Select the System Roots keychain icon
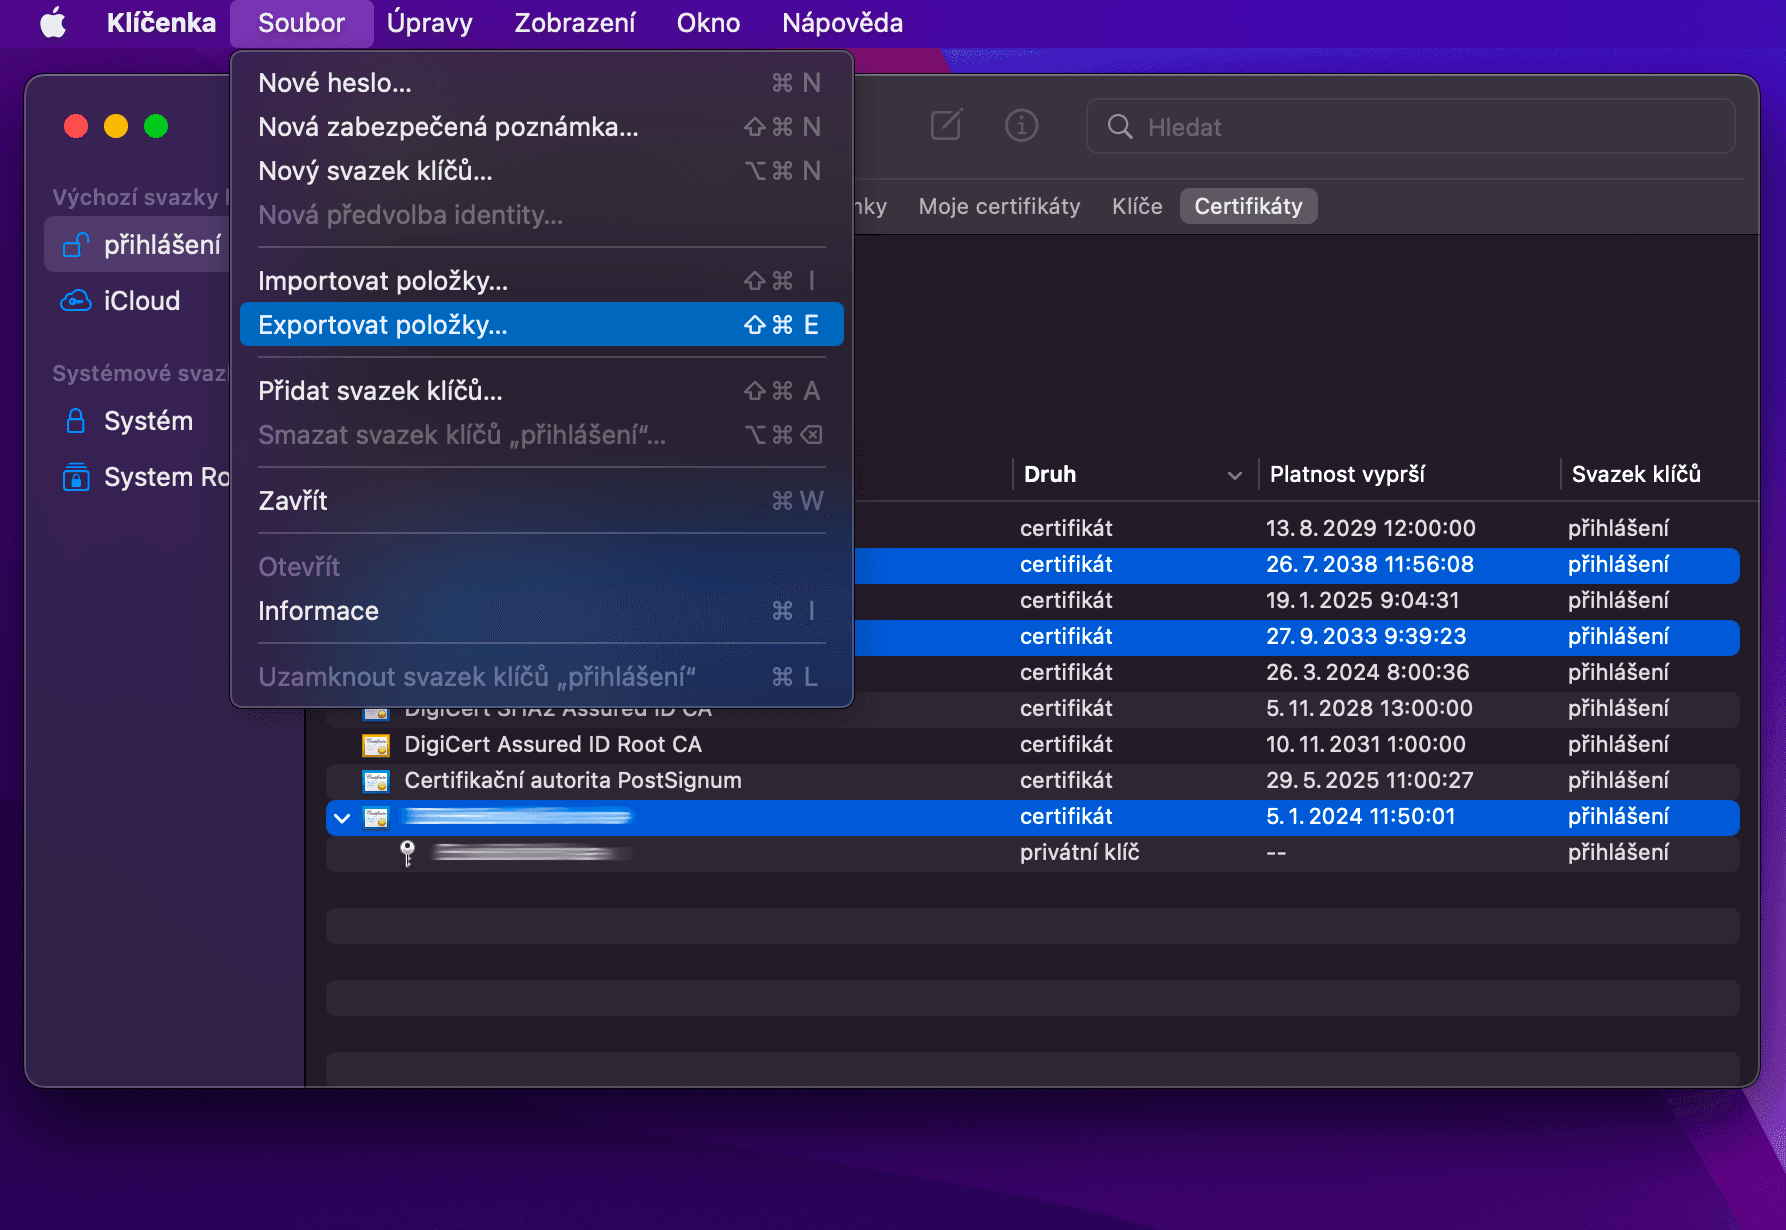This screenshot has width=1786, height=1230. point(76,477)
